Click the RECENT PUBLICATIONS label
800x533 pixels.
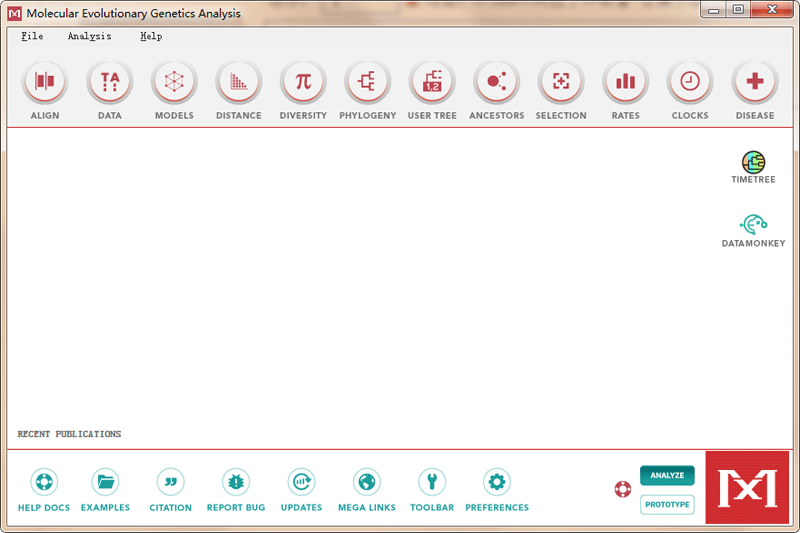click(69, 434)
